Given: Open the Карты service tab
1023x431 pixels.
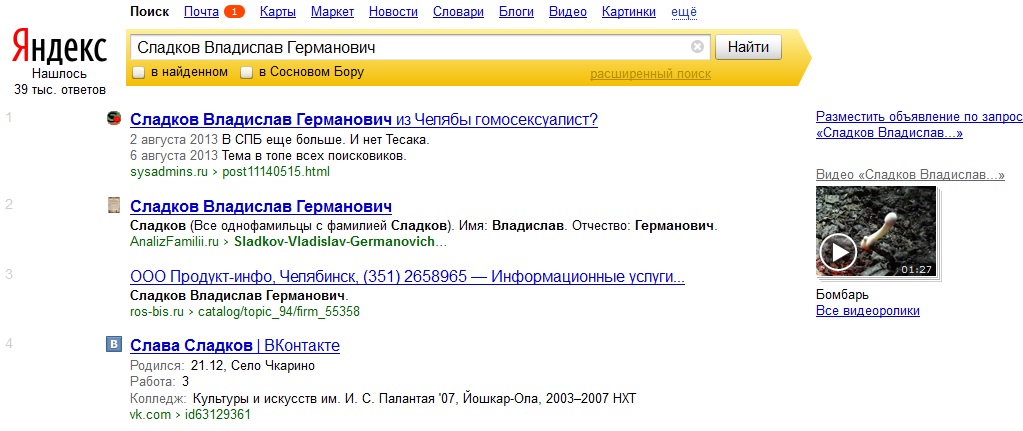Looking at the screenshot, I should pyautogui.click(x=278, y=12).
